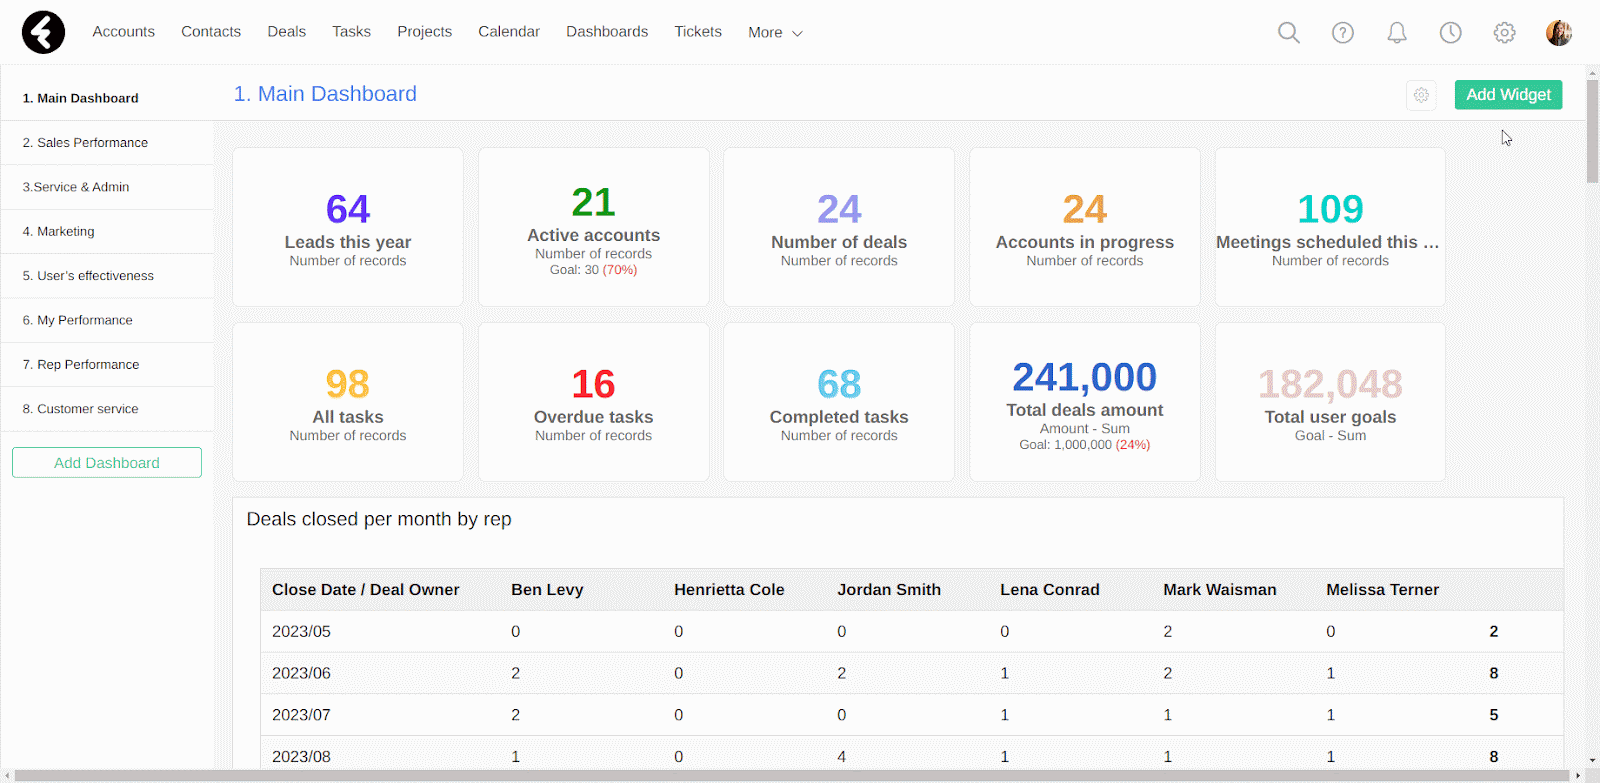Open the Meetings scheduled this widget
This screenshot has height=783, width=1600.
[1330, 227]
